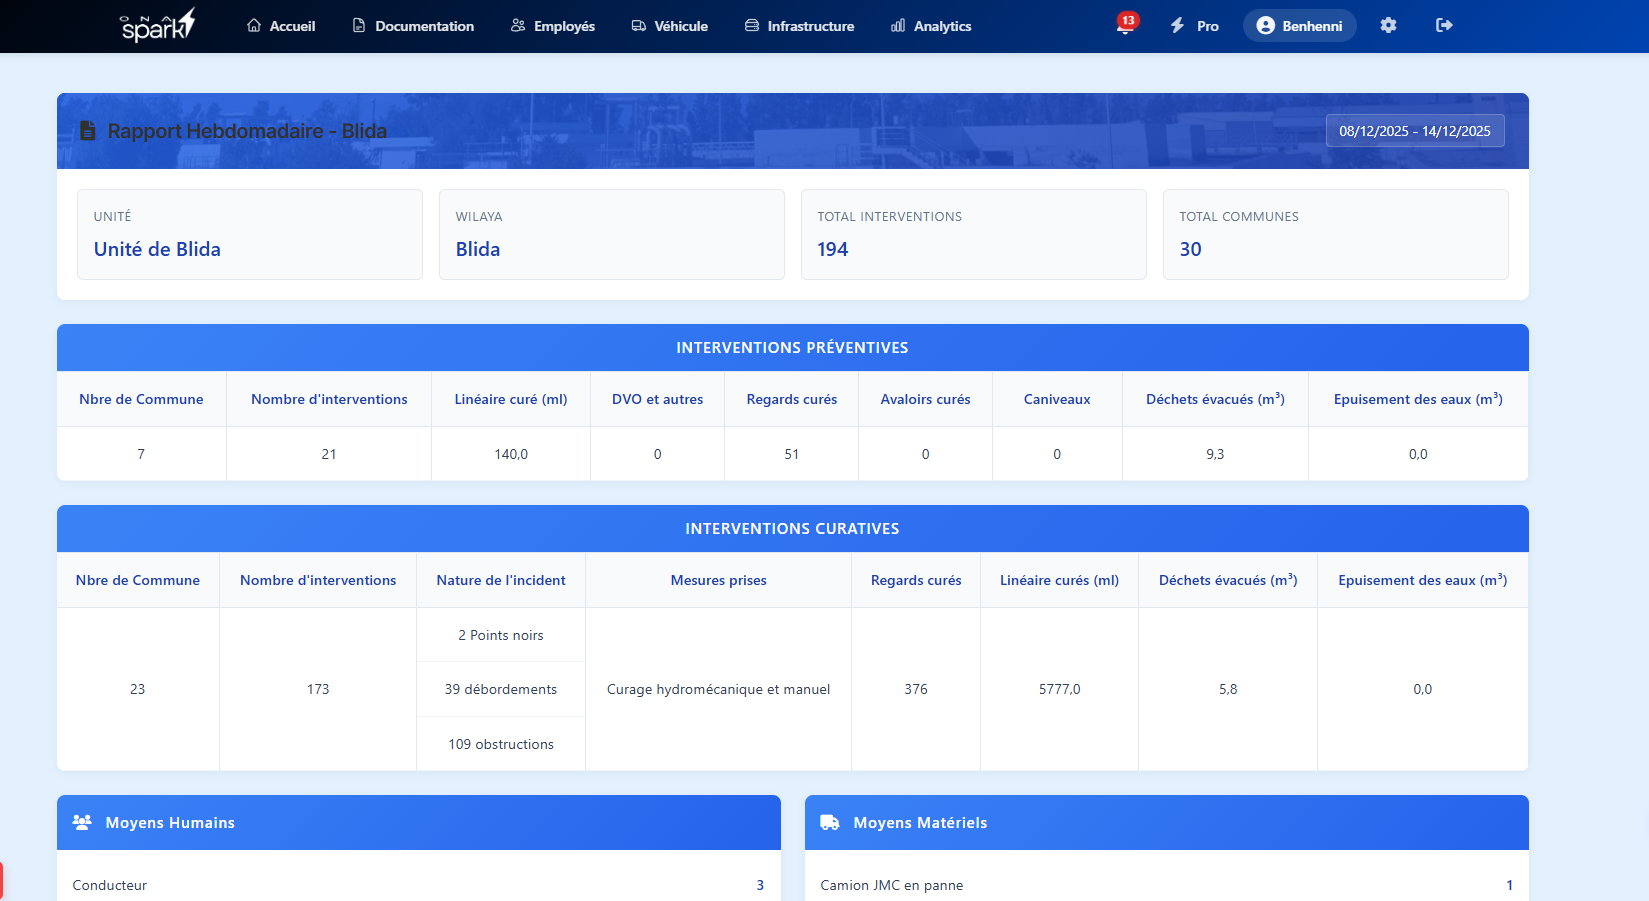Navigate to Véhicule section
This screenshot has height=901, width=1649.
pyautogui.click(x=669, y=26)
